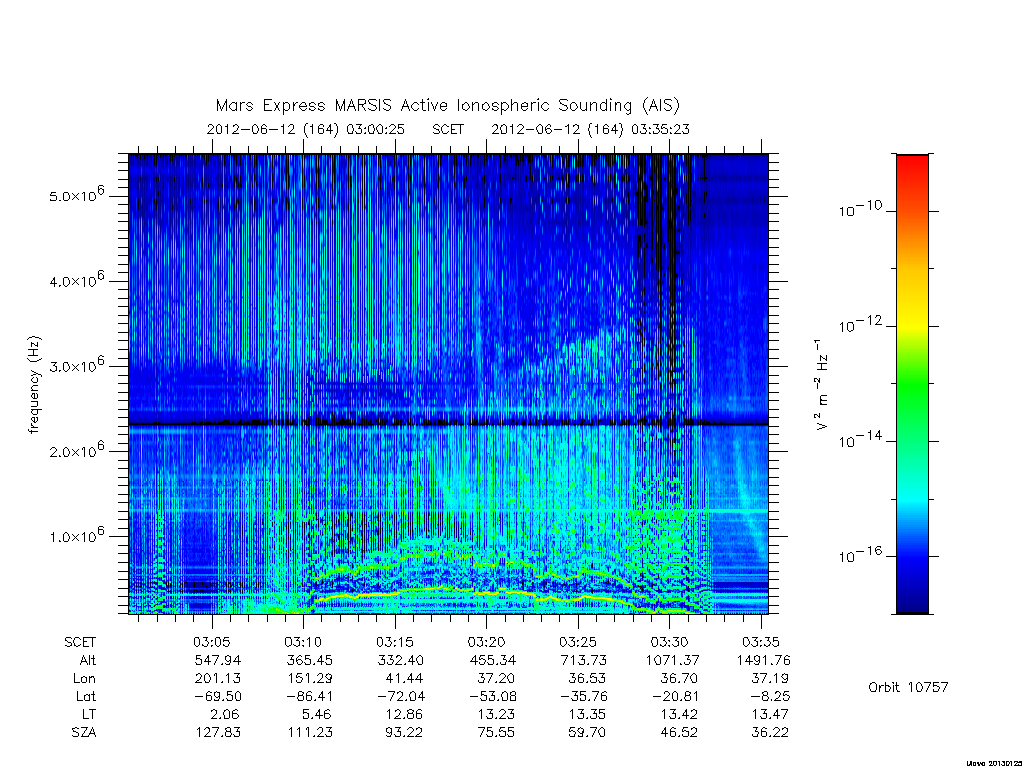Select local time value "5.46"
Image resolution: width=1024 pixels, height=768 pixels.
click(x=317, y=714)
